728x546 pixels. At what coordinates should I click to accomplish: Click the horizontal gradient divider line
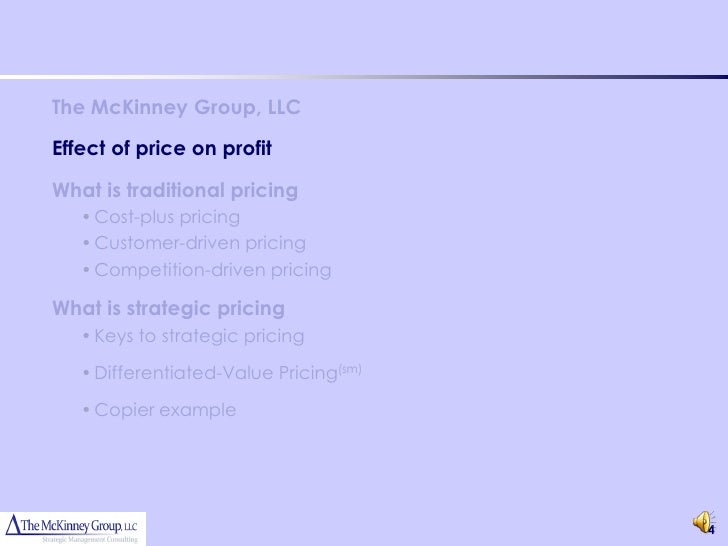(364, 77)
